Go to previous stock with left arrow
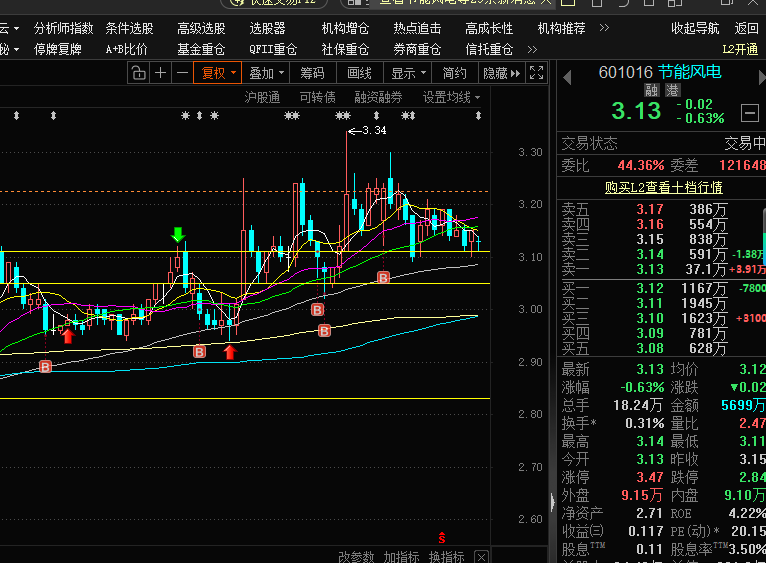 [567, 77]
